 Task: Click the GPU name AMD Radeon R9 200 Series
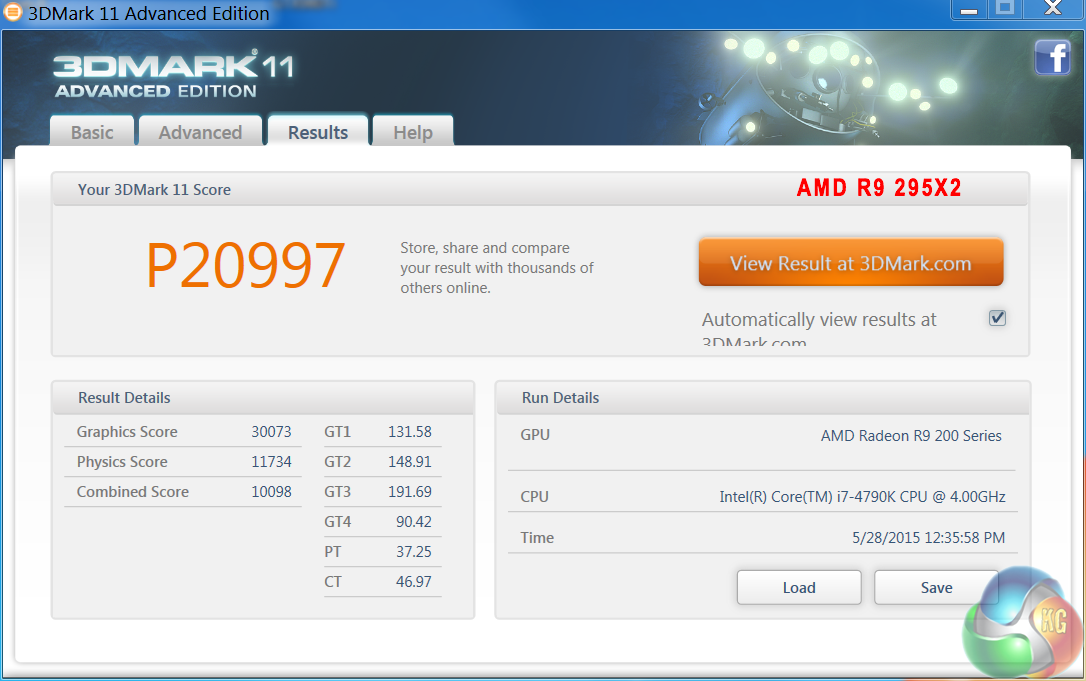point(911,435)
